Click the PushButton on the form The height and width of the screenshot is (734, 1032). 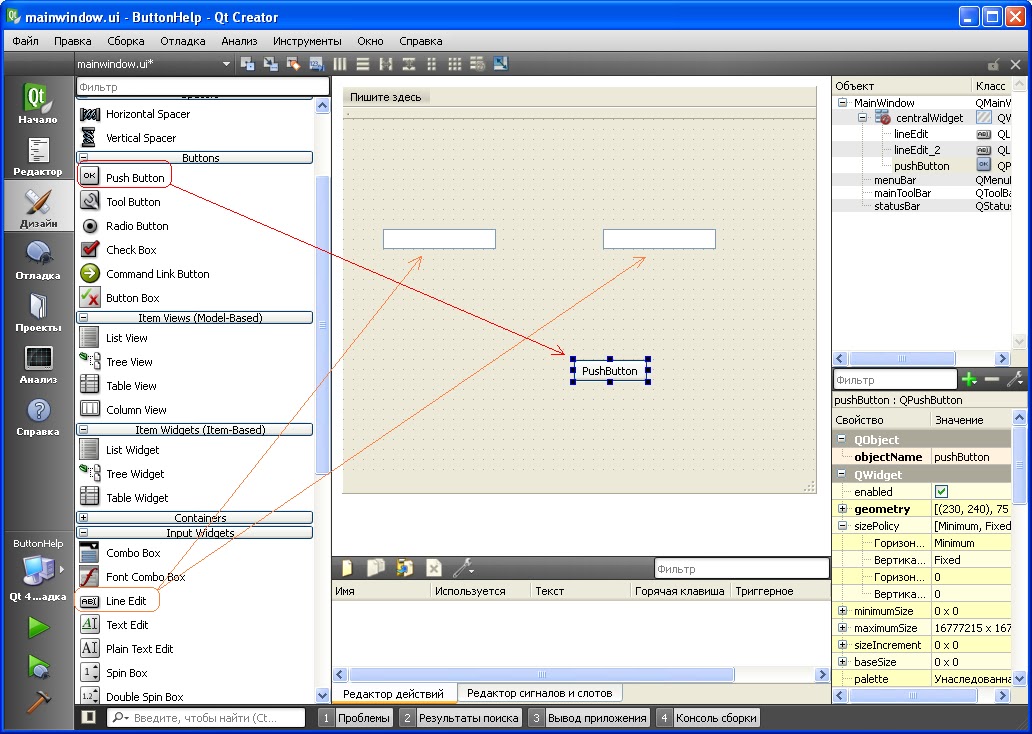[x=610, y=371]
